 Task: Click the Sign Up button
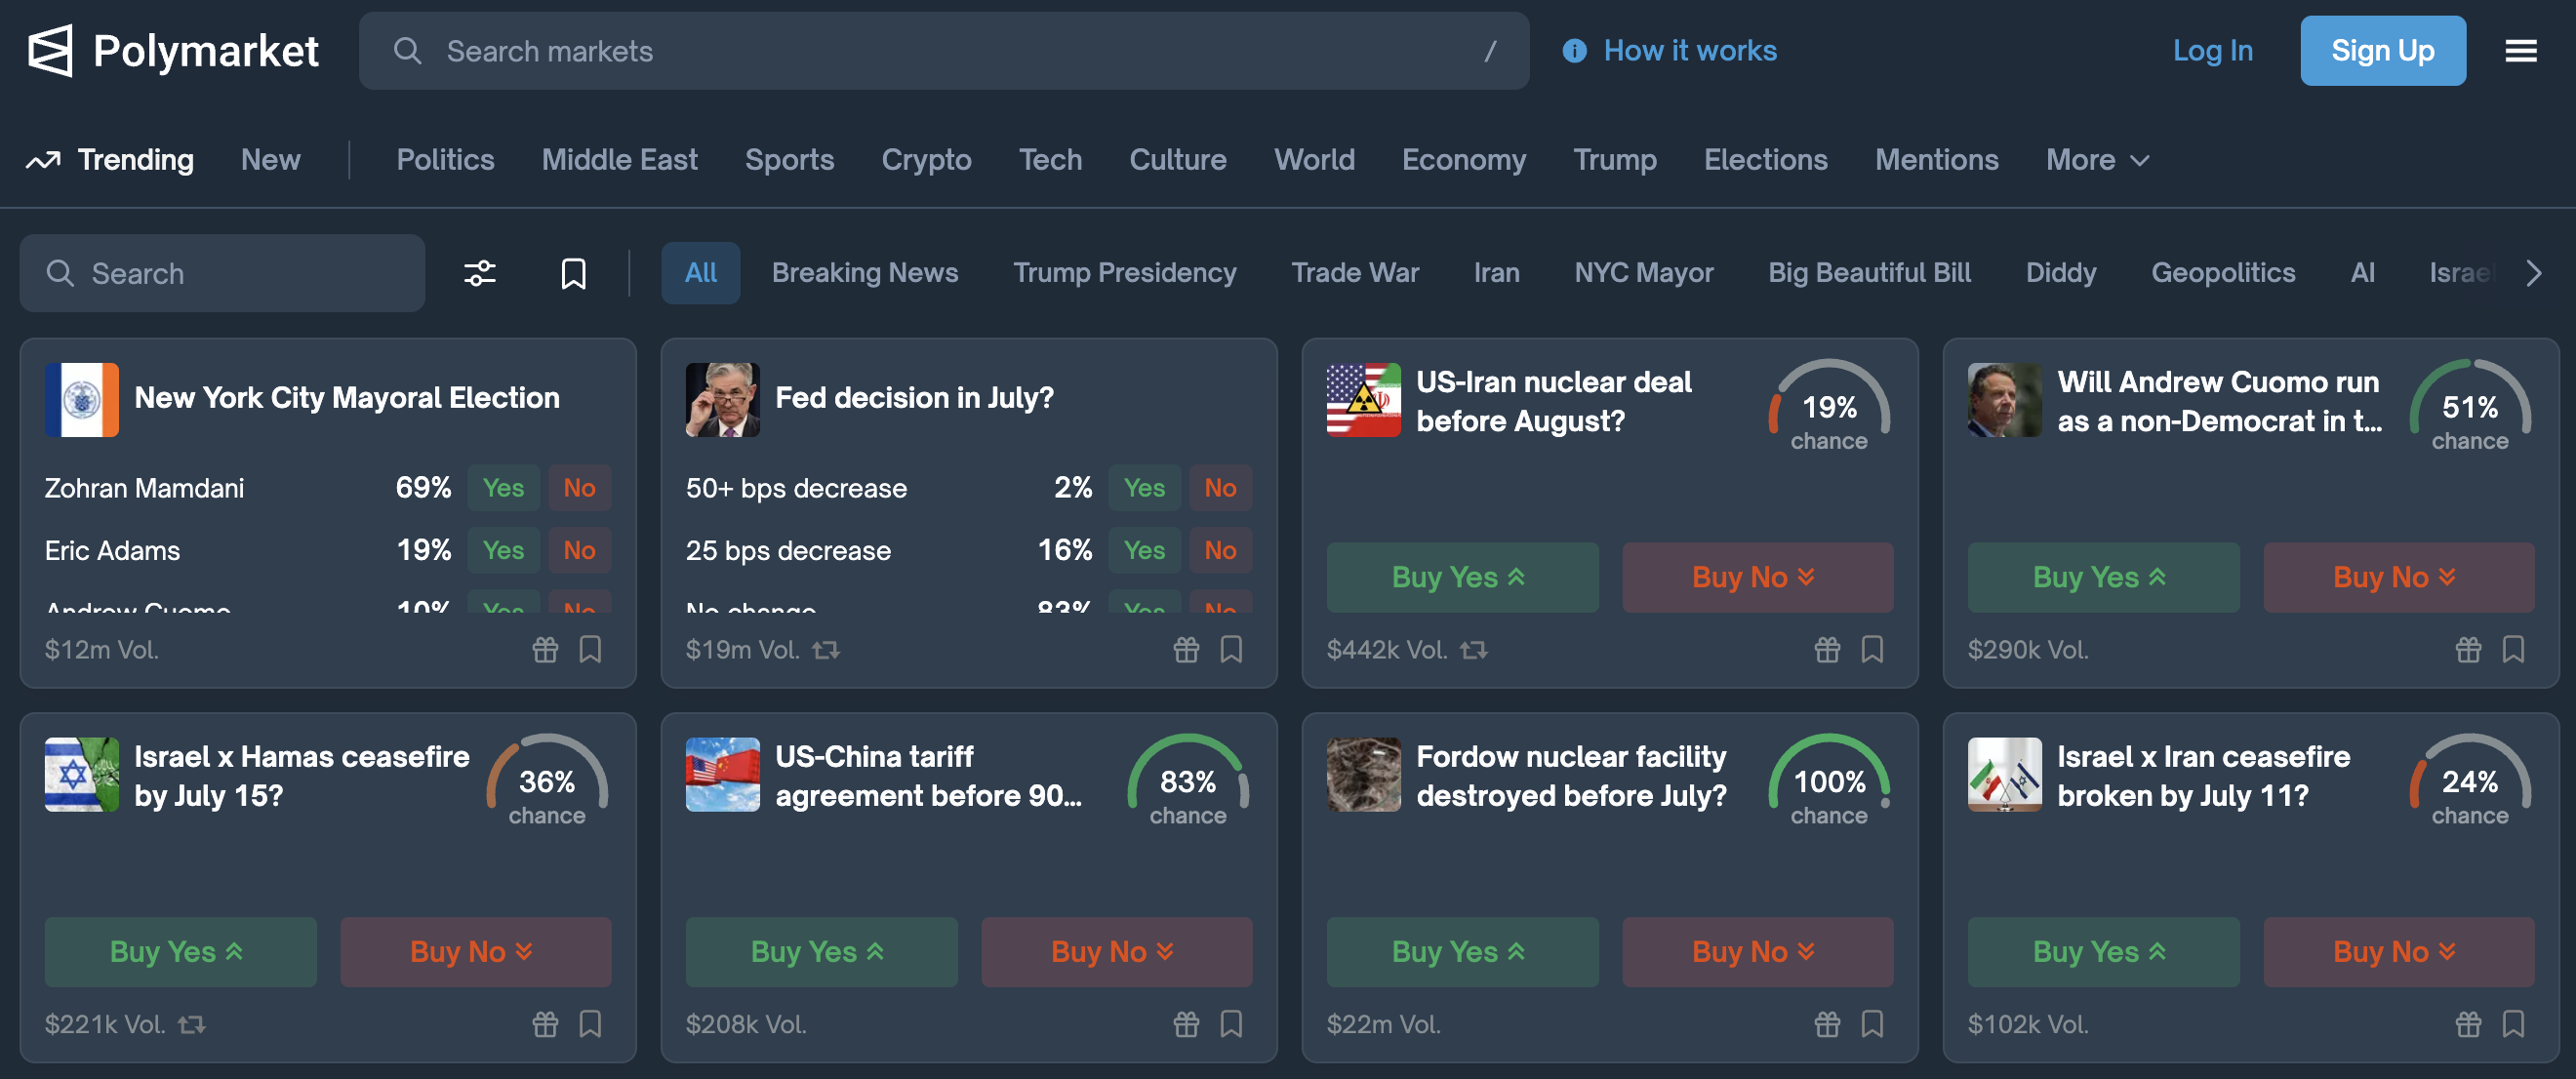(2382, 51)
